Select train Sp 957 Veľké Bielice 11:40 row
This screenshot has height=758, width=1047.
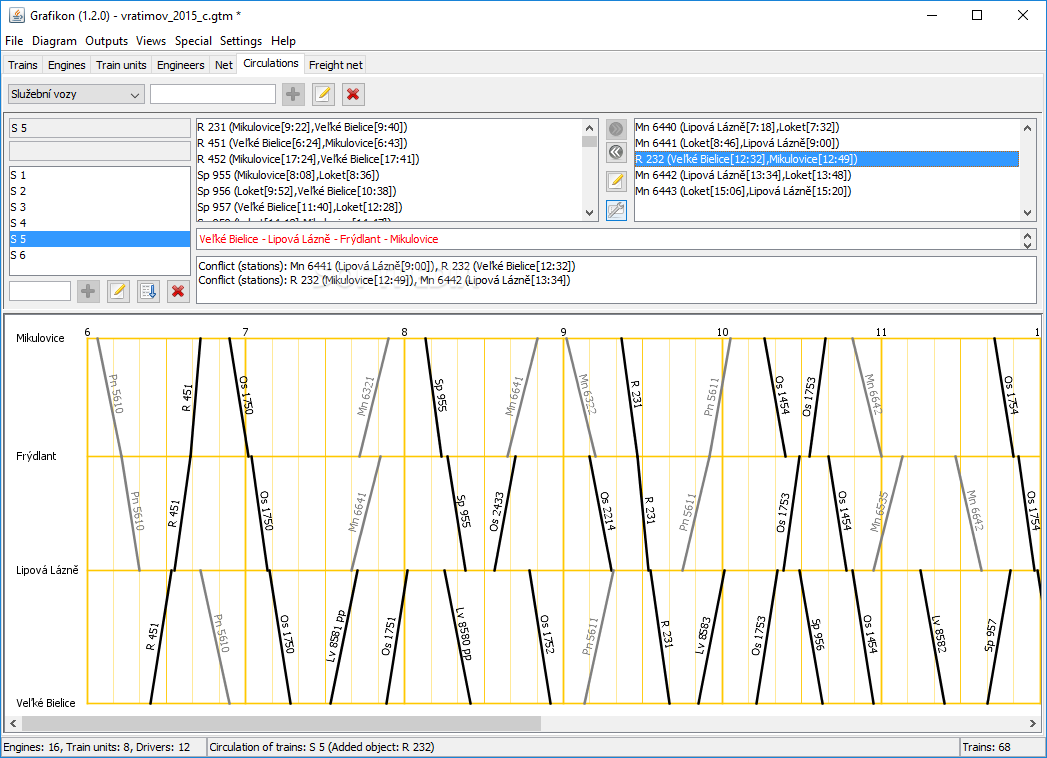(389, 207)
